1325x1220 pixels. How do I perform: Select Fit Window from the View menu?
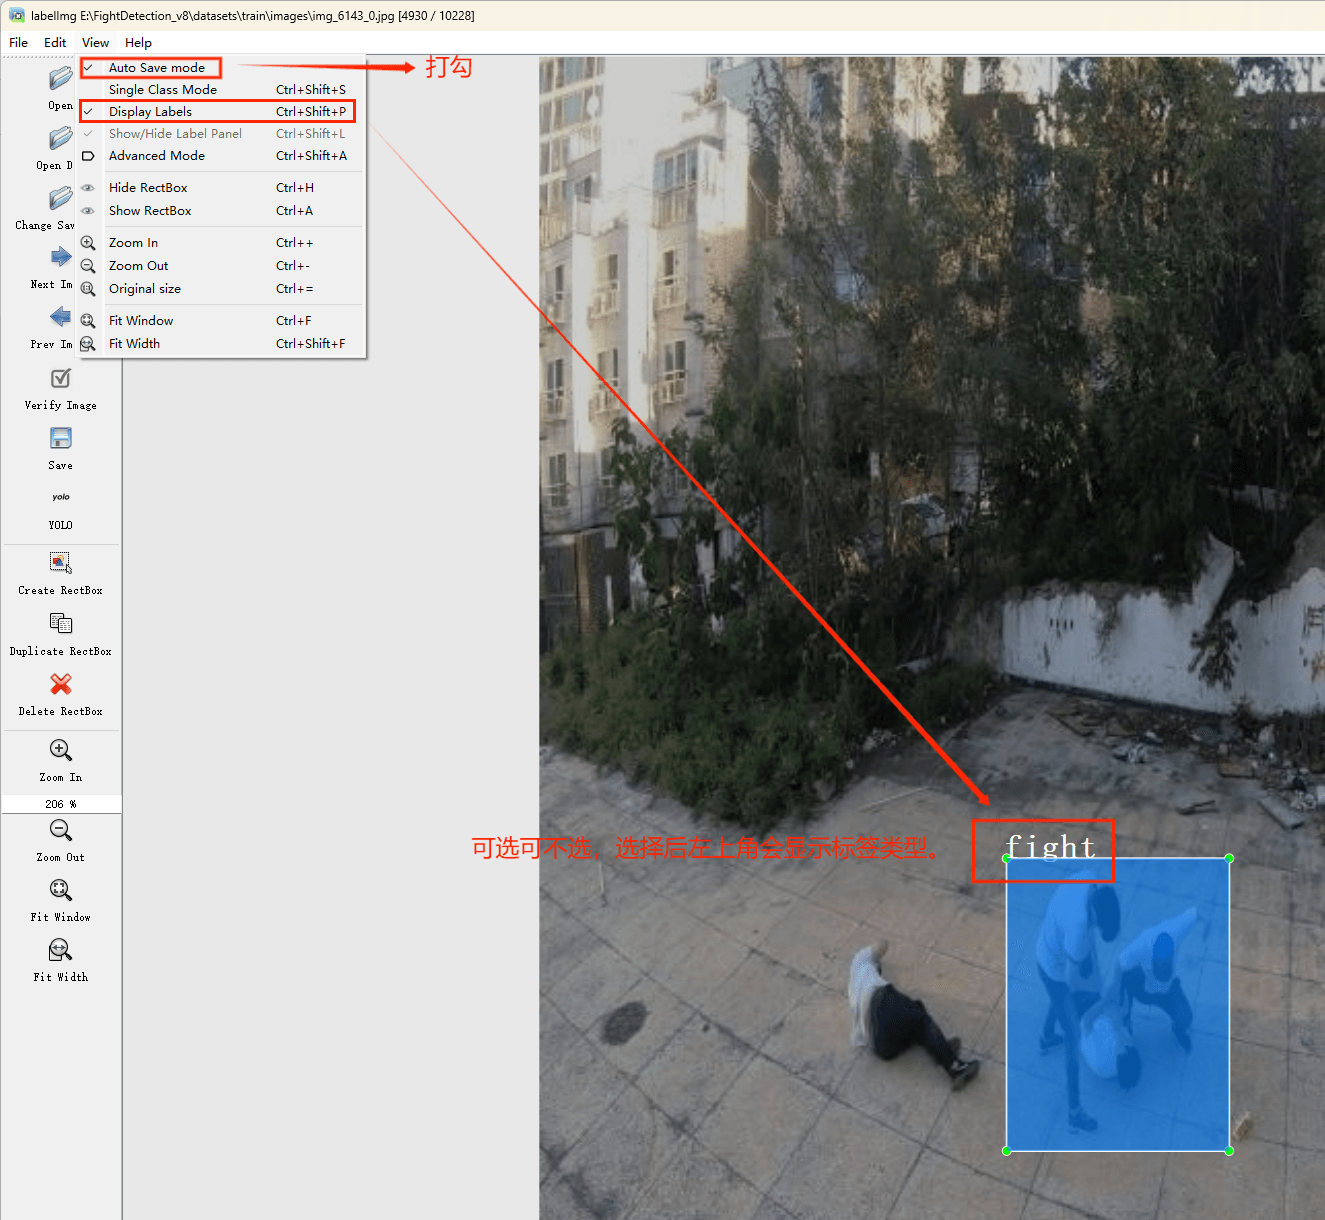(x=221, y=321)
